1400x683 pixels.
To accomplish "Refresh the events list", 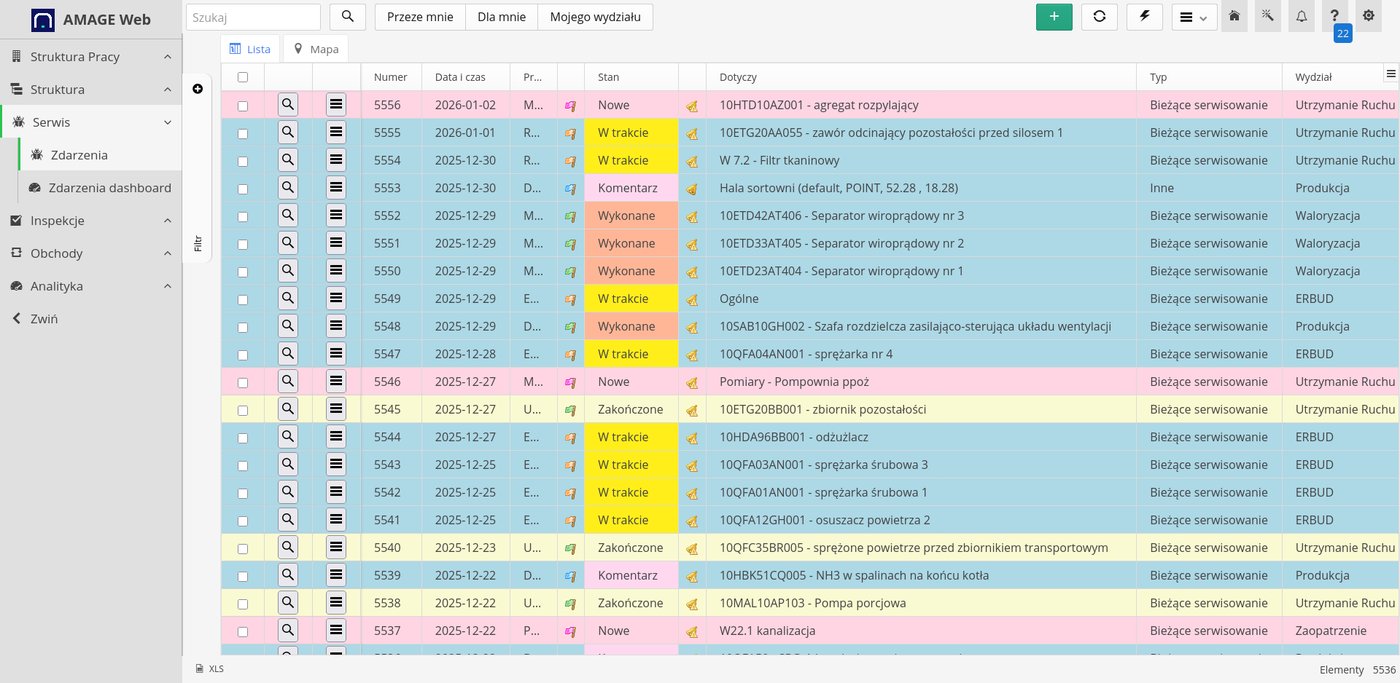I will [1099, 17].
